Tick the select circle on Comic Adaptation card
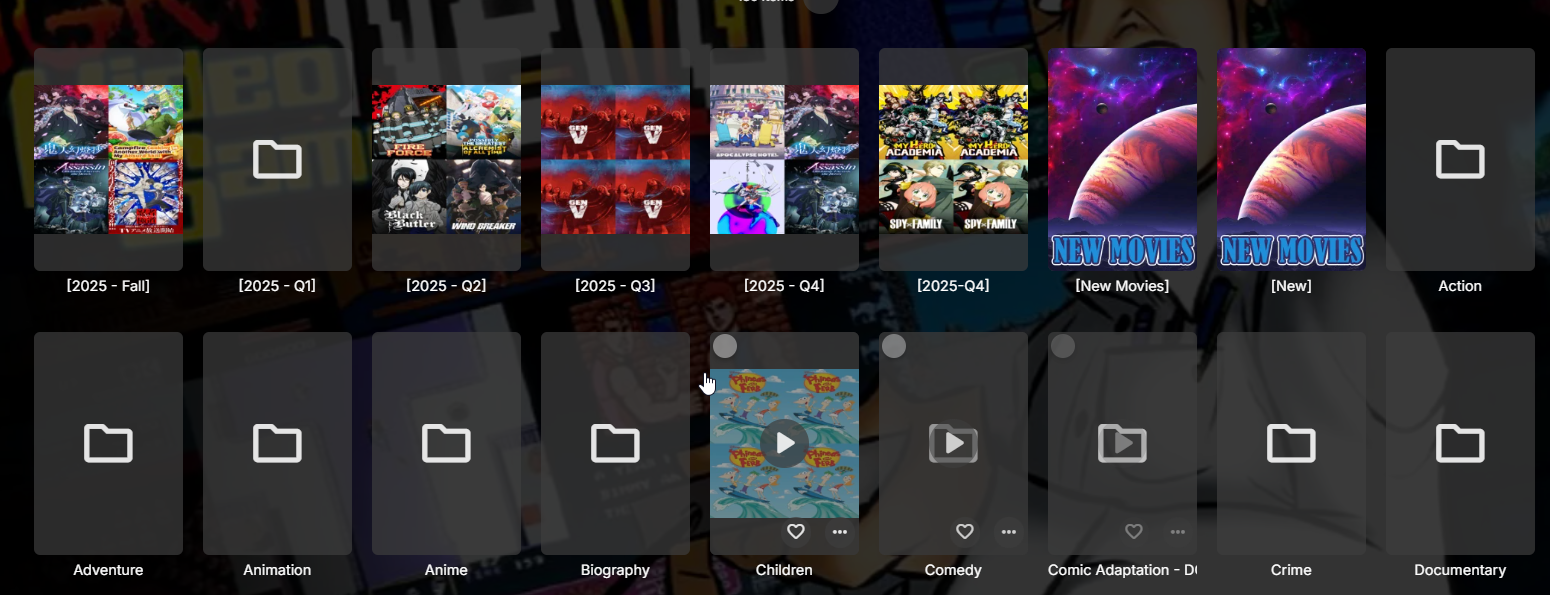Viewport: 1550px width, 595px height. tap(1063, 346)
